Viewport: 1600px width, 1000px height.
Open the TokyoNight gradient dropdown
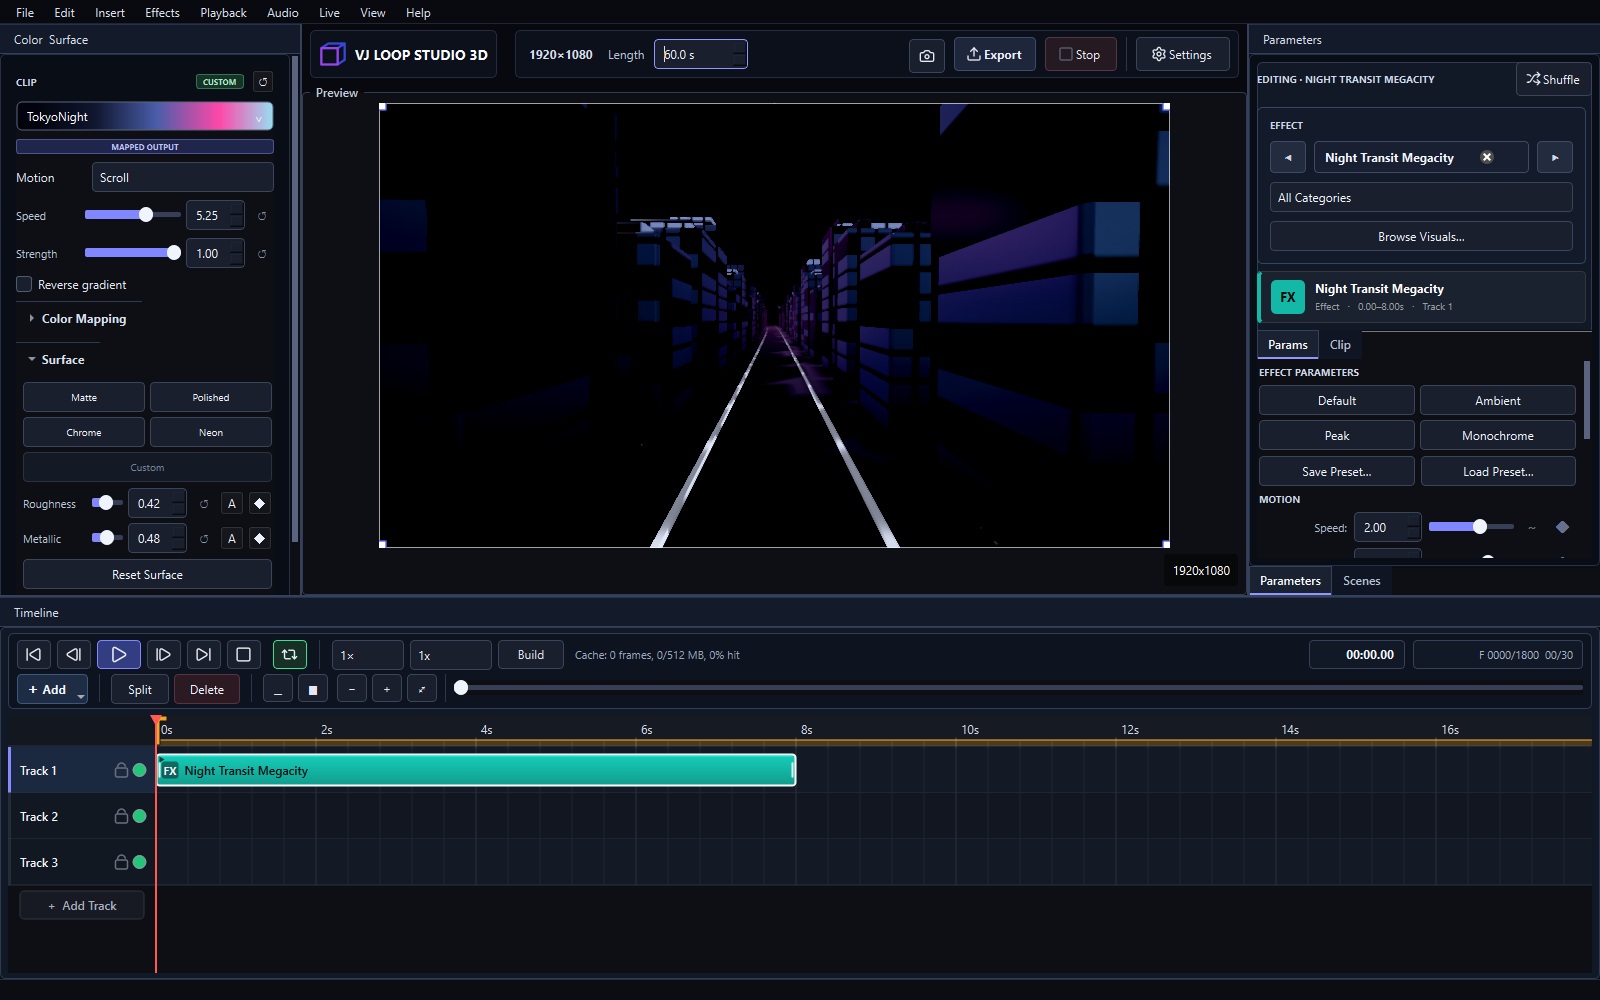point(145,116)
